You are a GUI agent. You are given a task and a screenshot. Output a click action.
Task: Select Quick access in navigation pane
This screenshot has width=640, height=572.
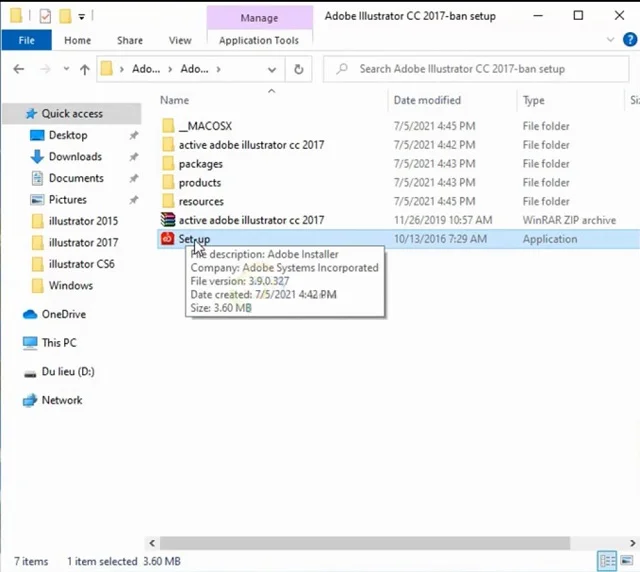click(72, 114)
